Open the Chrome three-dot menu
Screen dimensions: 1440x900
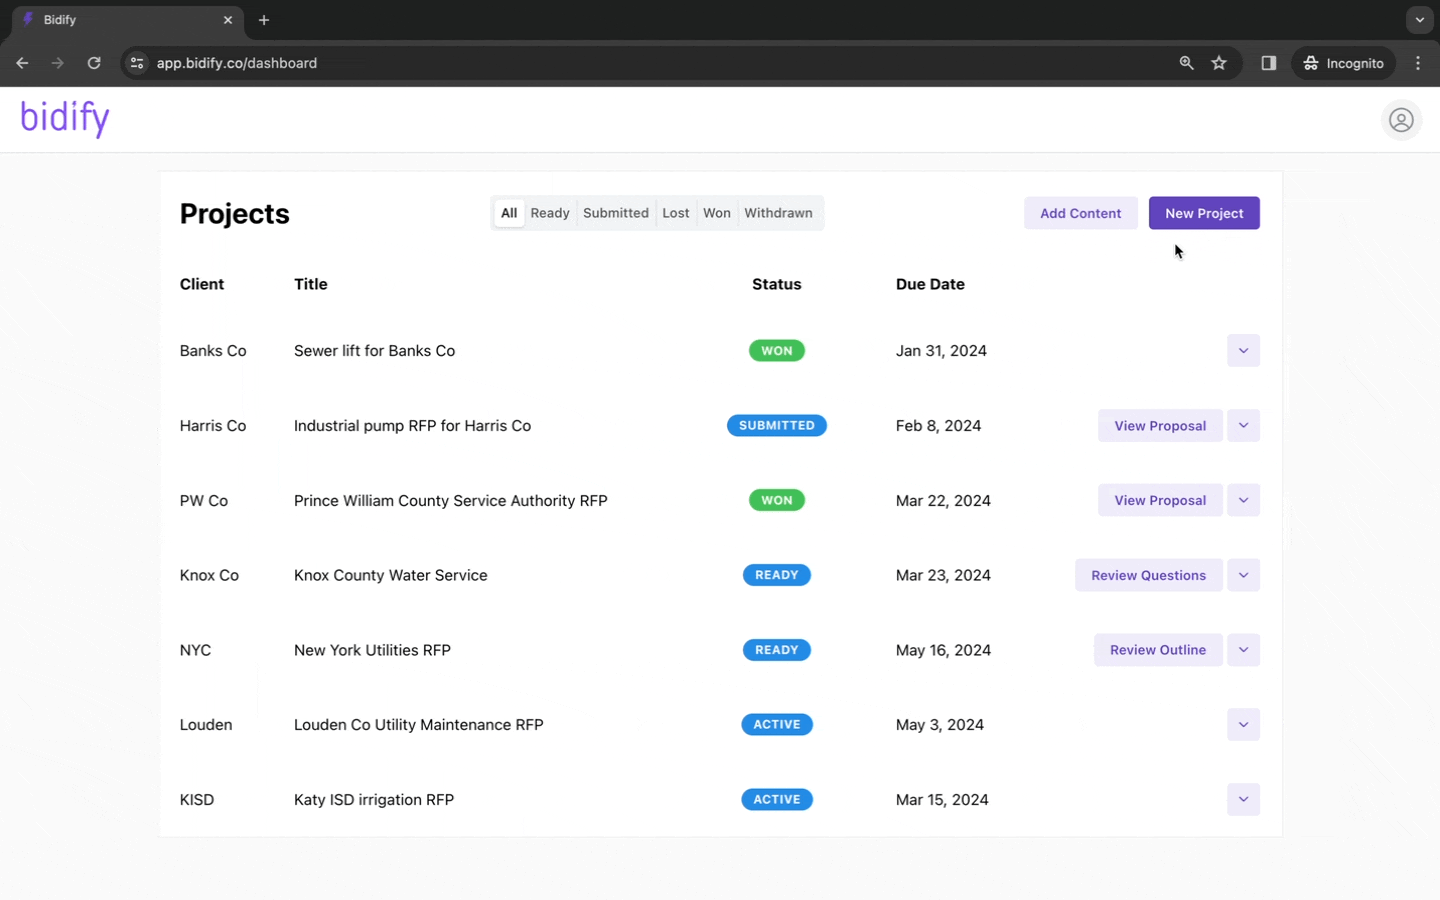tap(1418, 63)
